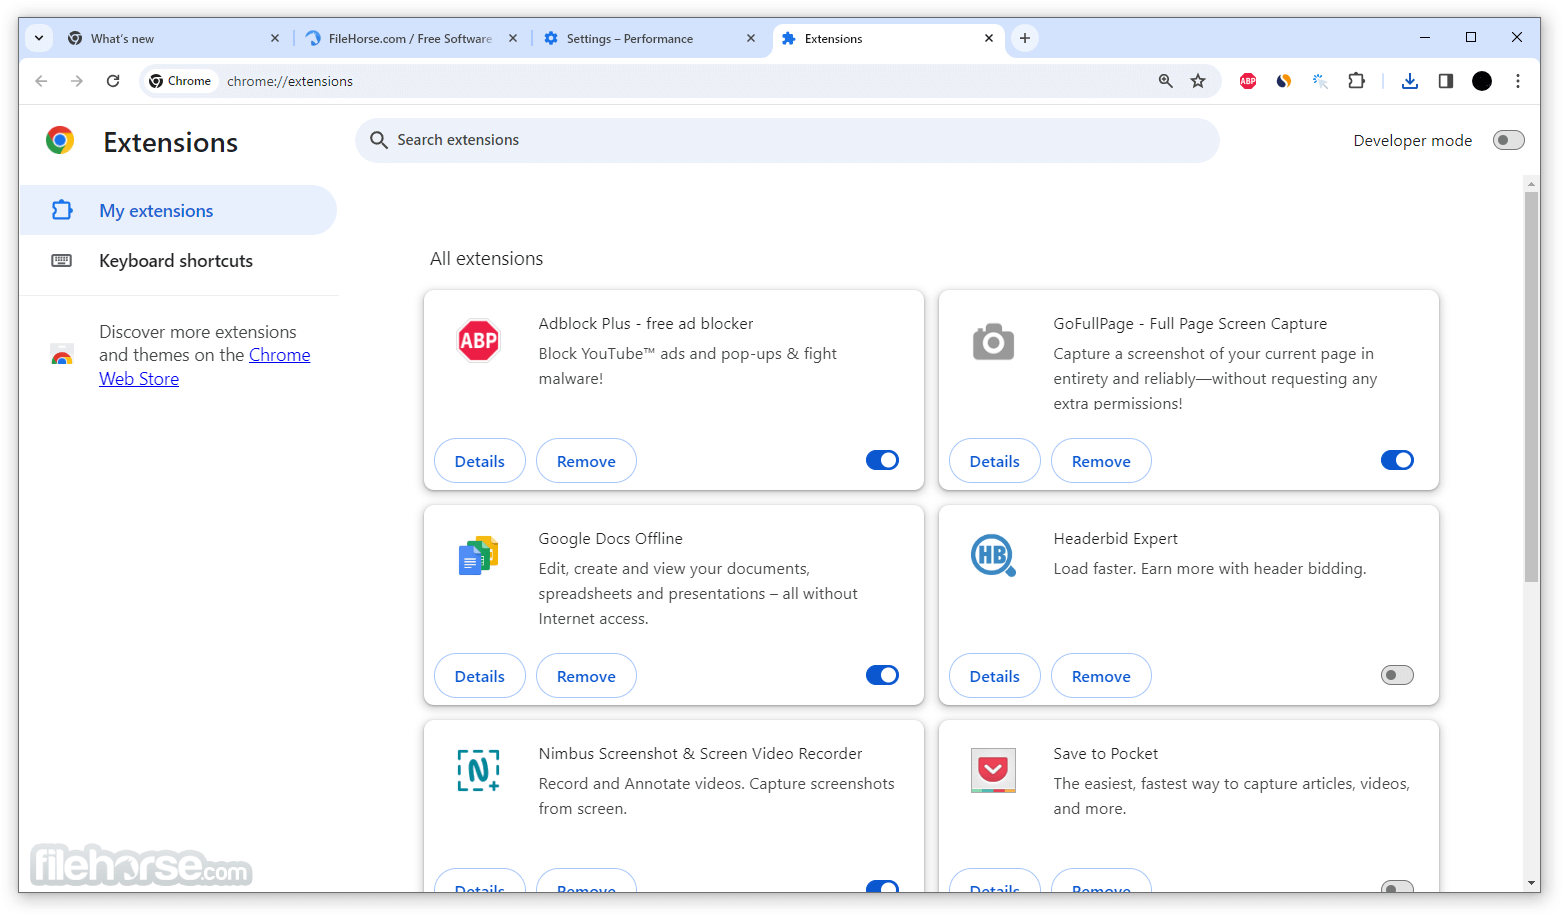Click the All extensions heading
The height and width of the screenshot is (916, 1563).
click(486, 258)
